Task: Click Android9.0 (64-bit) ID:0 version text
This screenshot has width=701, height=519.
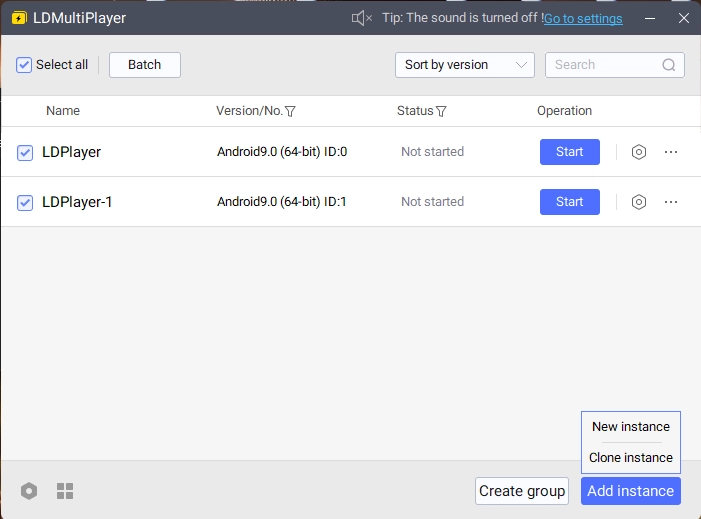Action: pos(282,152)
